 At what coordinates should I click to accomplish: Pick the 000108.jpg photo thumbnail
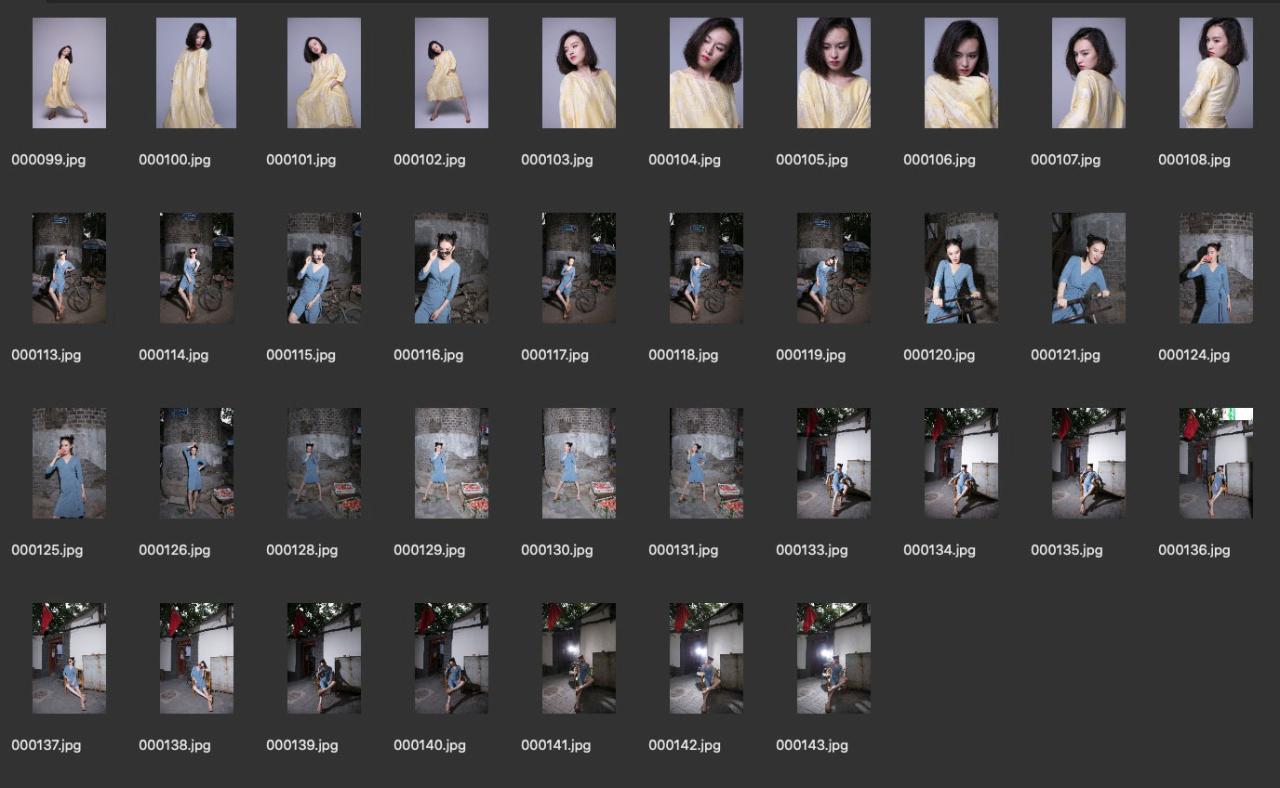[x=1216, y=73]
